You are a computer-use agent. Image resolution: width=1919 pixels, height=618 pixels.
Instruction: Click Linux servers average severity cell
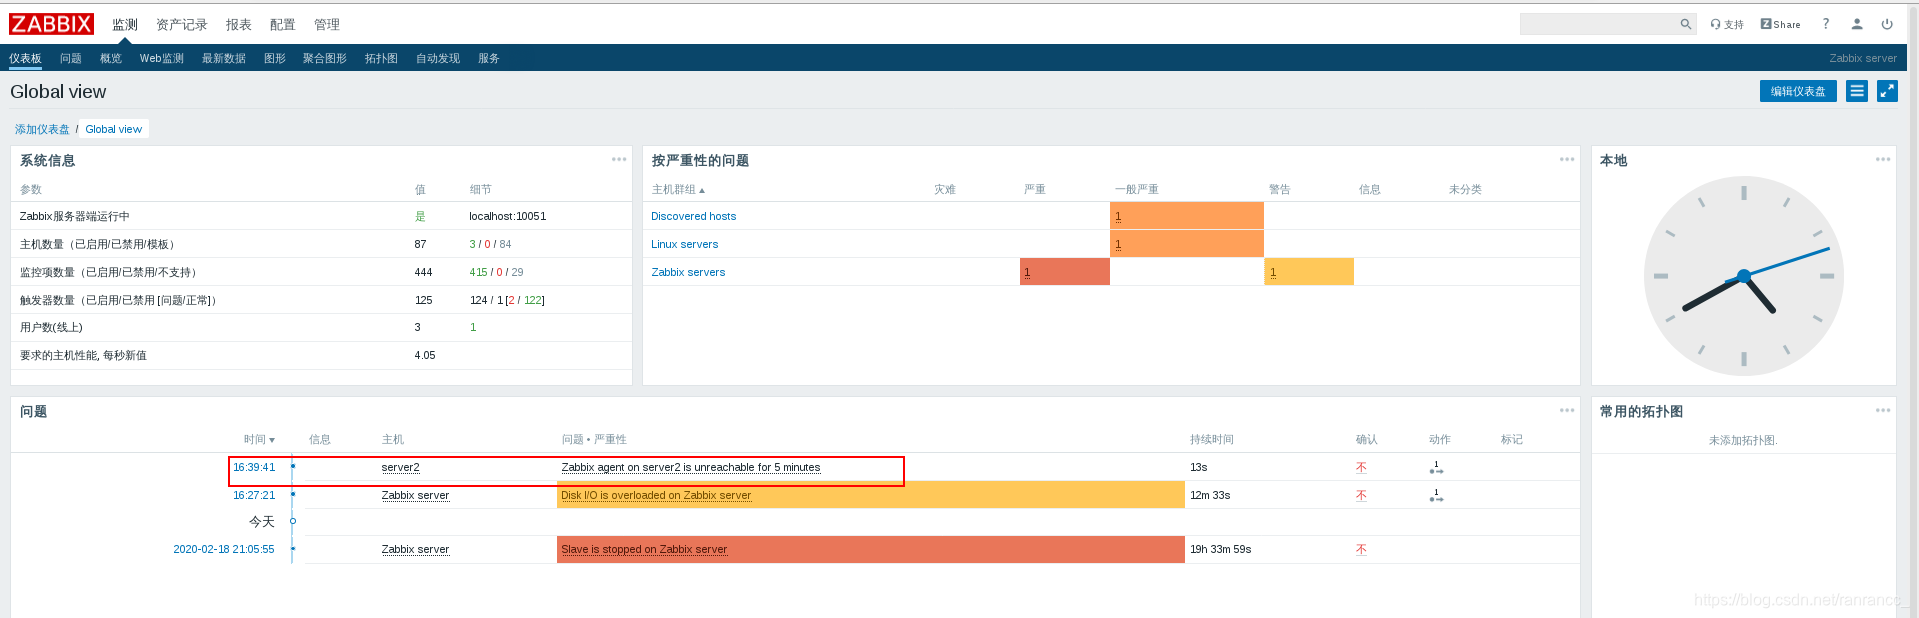(x=1187, y=244)
